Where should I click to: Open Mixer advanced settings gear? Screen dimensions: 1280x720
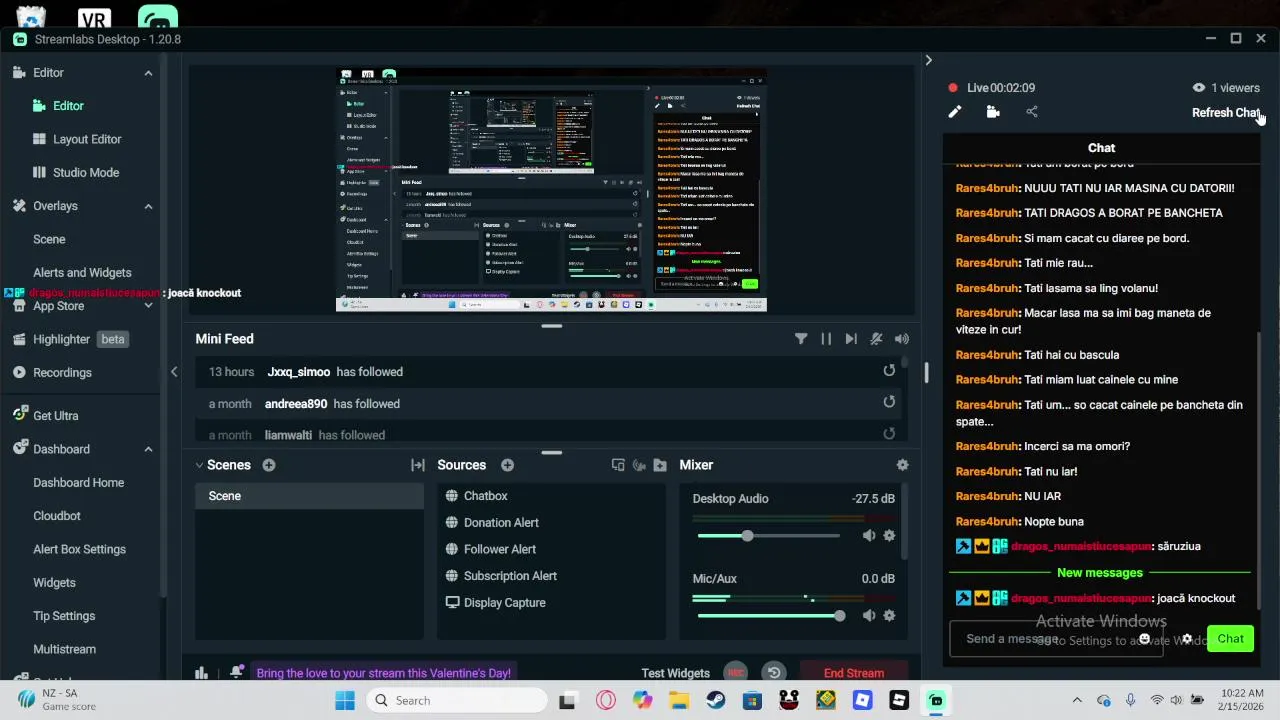click(x=902, y=465)
